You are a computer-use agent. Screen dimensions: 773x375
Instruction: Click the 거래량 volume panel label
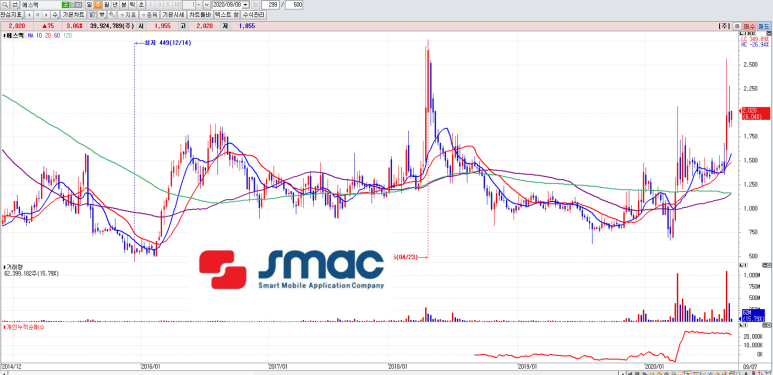pos(13,267)
